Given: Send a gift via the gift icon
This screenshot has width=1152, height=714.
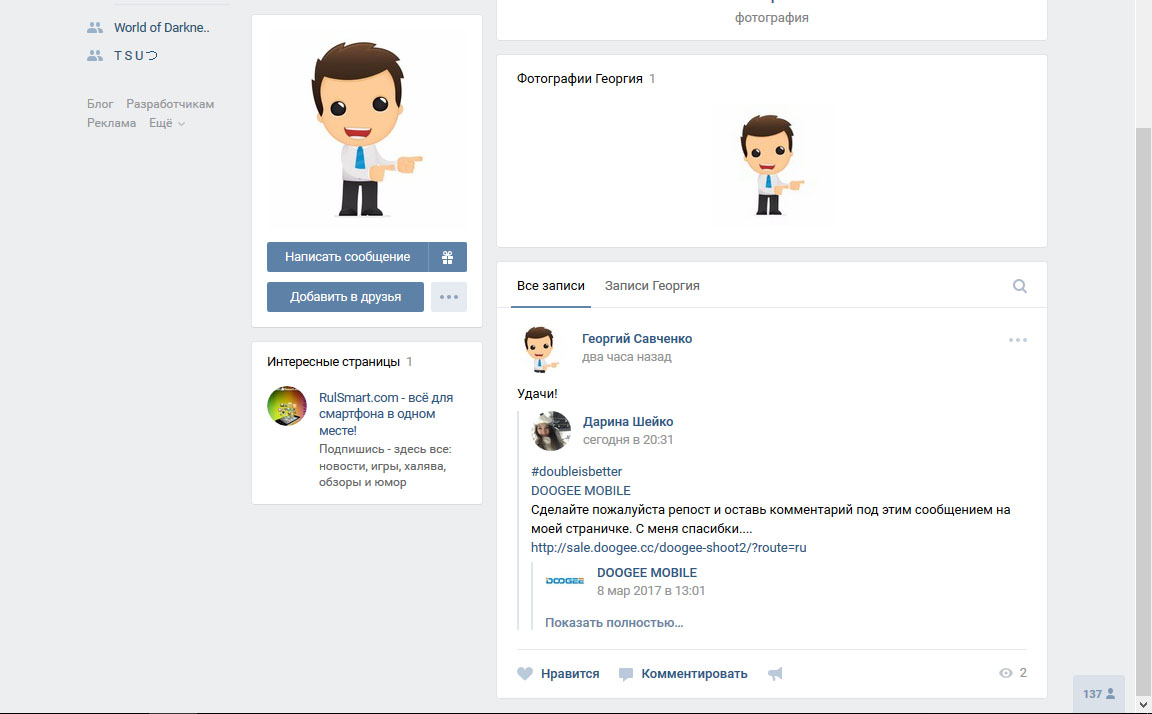Looking at the screenshot, I should 447,257.
